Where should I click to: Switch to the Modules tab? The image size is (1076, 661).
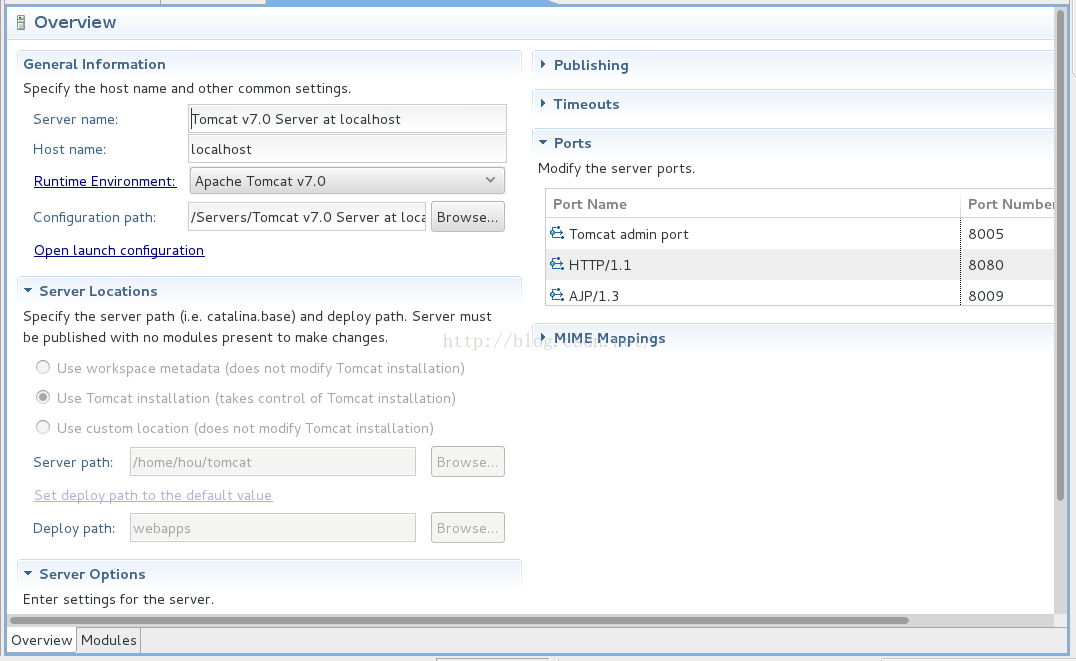point(108,640)
